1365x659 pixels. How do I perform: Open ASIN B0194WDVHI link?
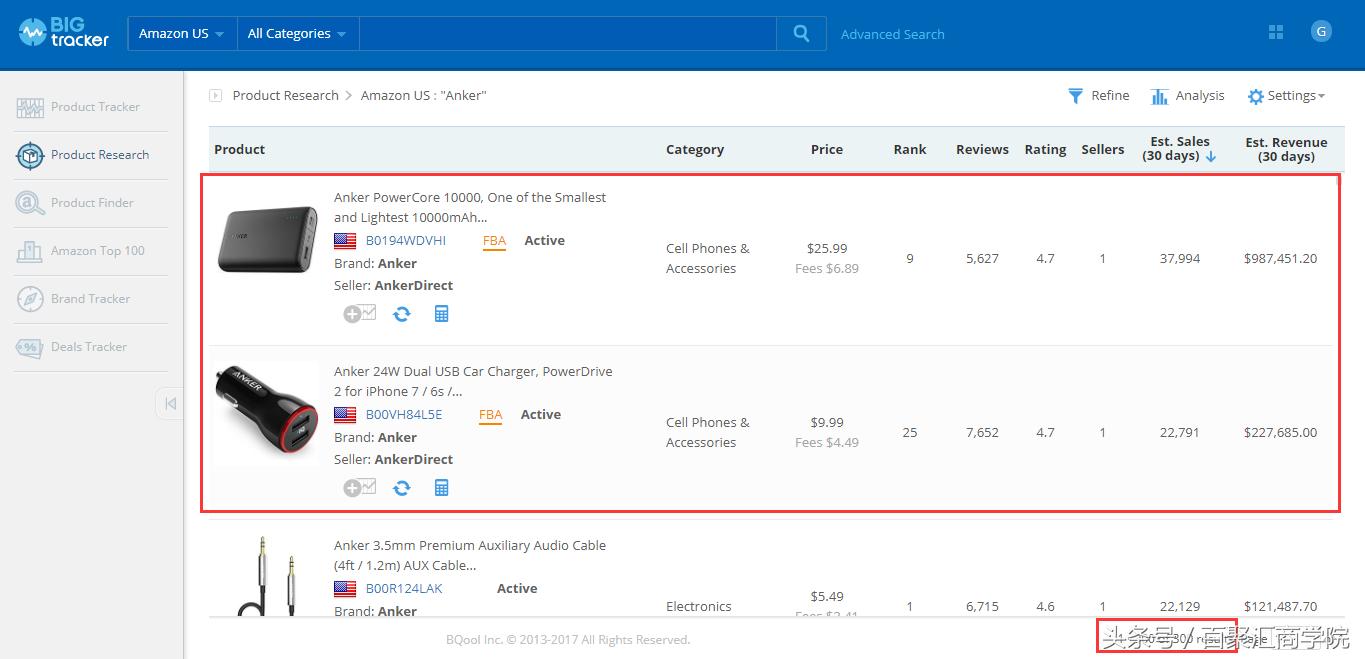(x=405, y=241)
